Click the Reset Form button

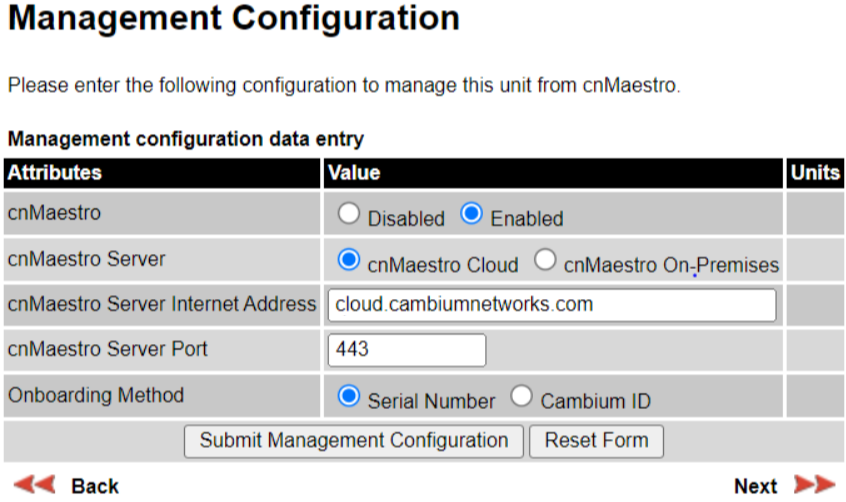pos(596,441)
